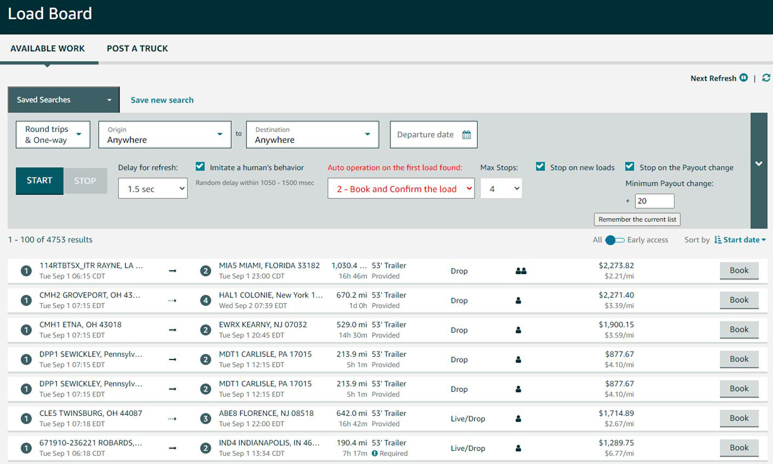The width and height of the screenshot is (773, 464).
Task: Select the Available Work tab
Action: (x=47, y=48)
